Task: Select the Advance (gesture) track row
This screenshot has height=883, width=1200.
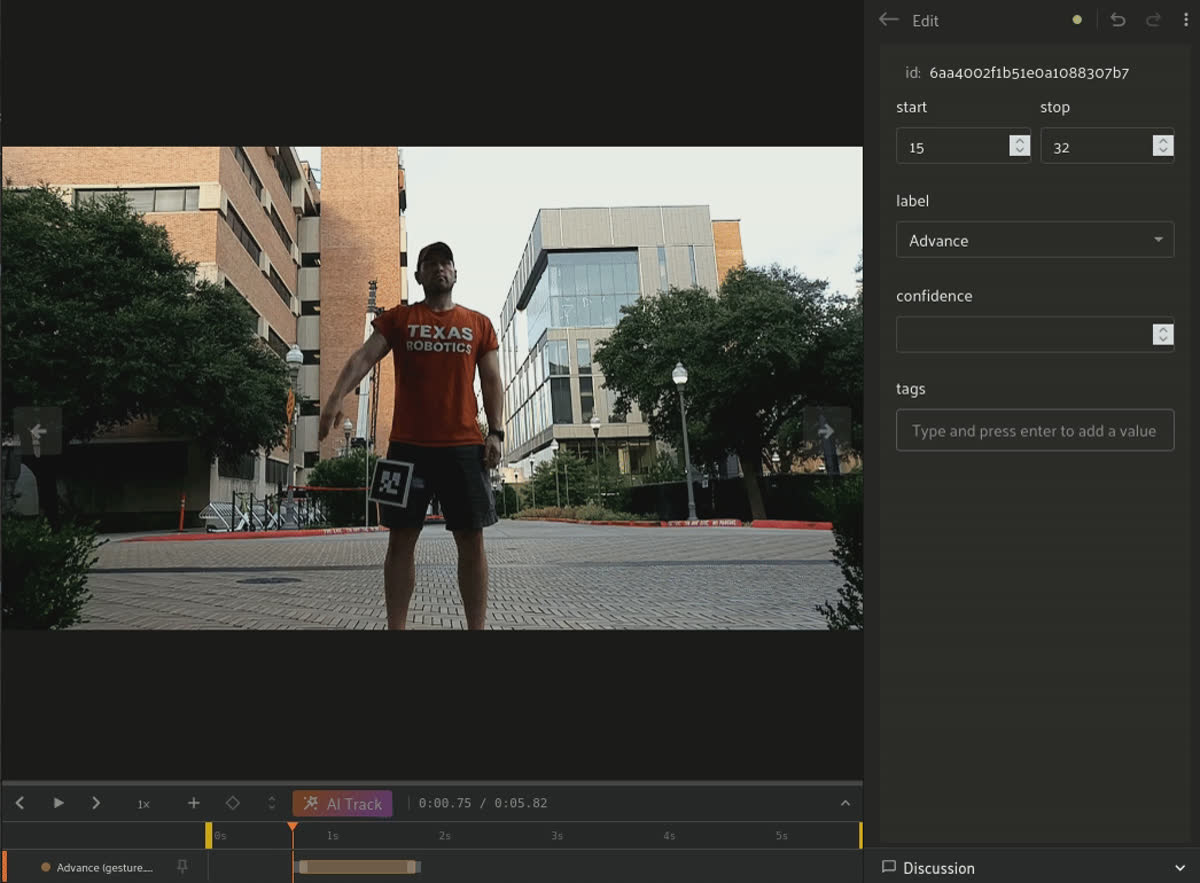Action: click(x=105, y=867)
